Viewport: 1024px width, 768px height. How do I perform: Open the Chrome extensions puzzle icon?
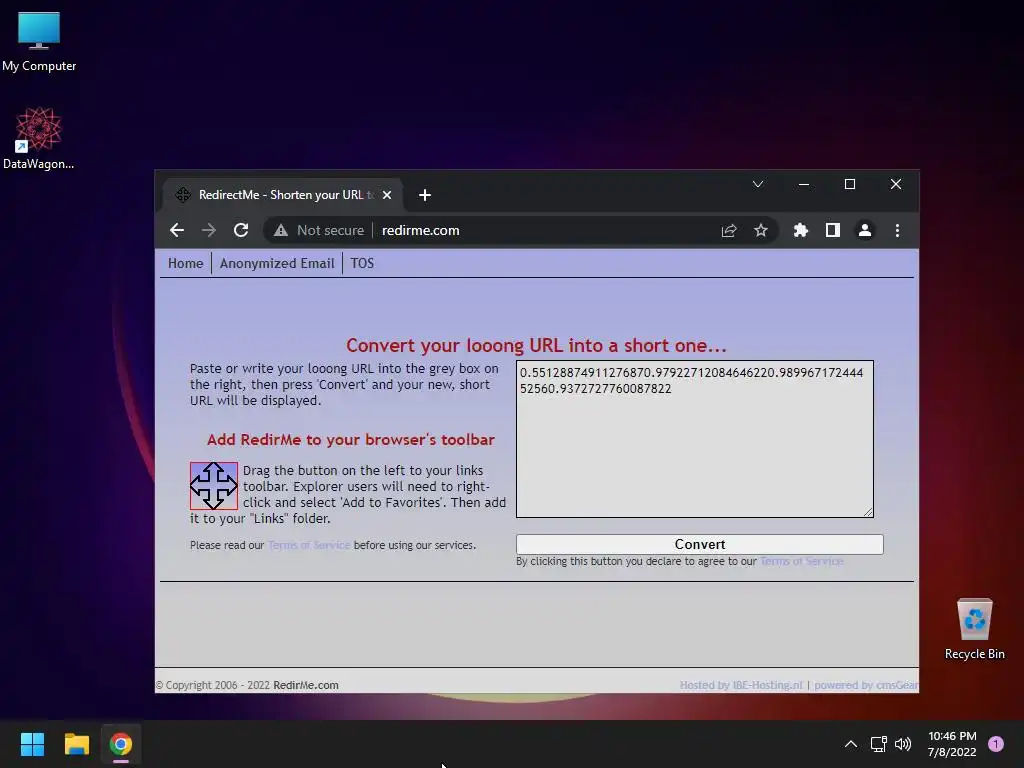point(801,230)
